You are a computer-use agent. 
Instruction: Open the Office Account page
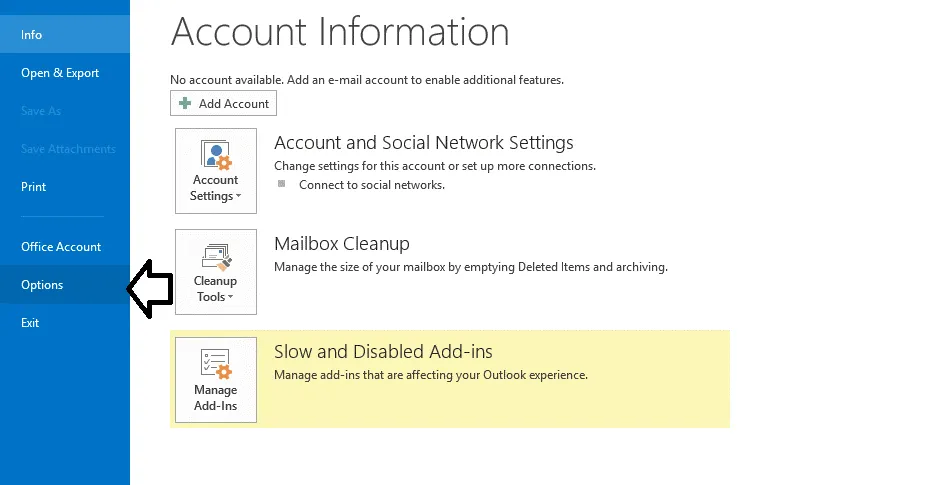pyautogui.click(x=64, y=247)
